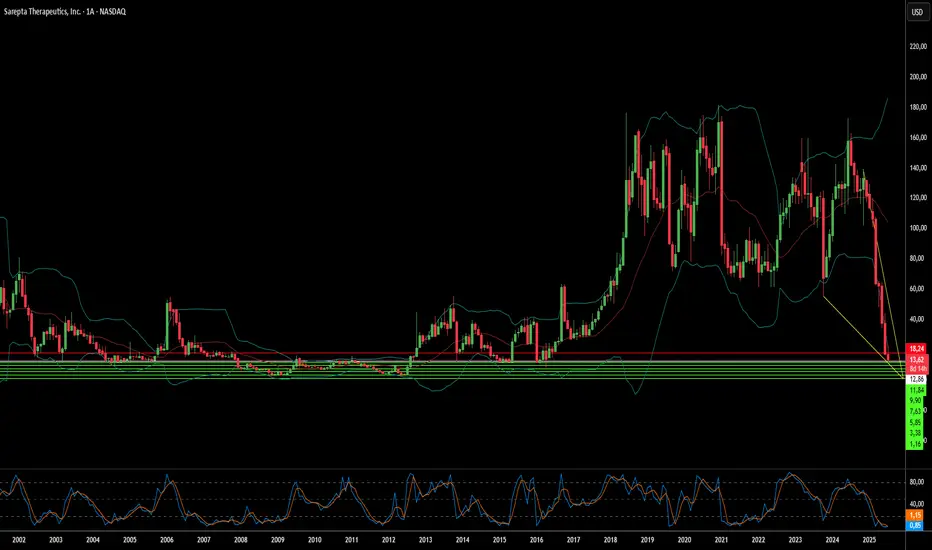
Task: Click the 2007 year label on time axis
Action: coord(204,540)
